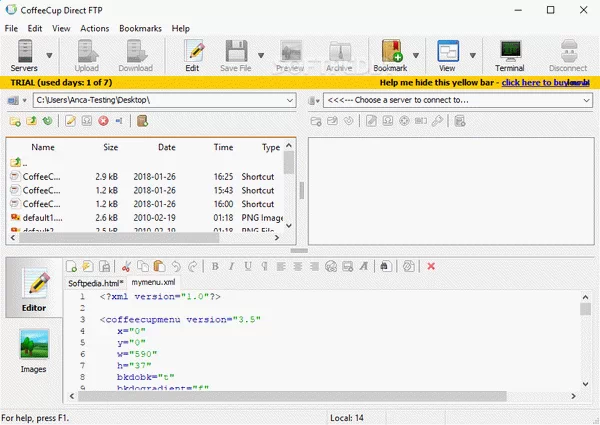Expand the Servers dropdown arrow
This screenshot has width=600, height=425.
click(49, 55)
